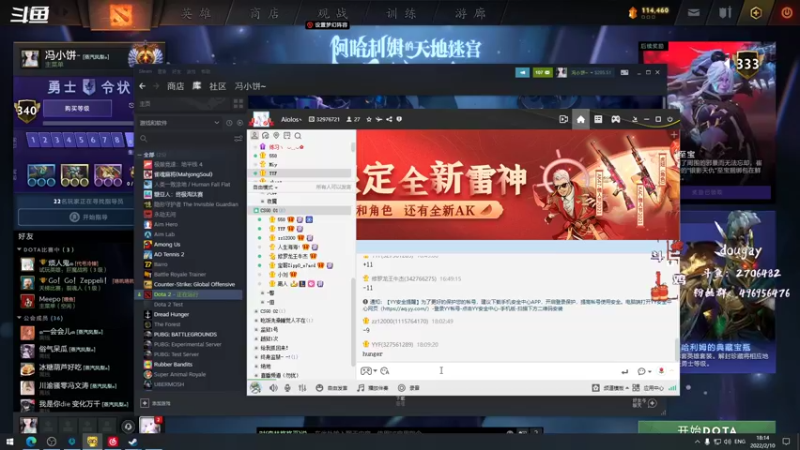Image resolution: width=800 pixels, height=450 pixels.
Task: Open the Steam games and software dropdown
Action: coord(179,123)
